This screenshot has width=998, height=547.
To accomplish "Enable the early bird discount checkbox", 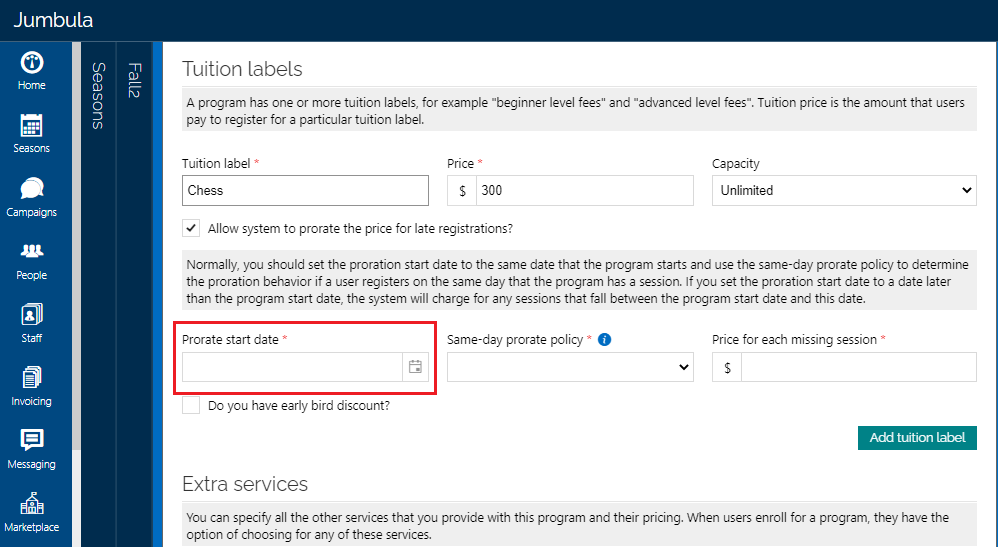I will [x=191, y=405].
